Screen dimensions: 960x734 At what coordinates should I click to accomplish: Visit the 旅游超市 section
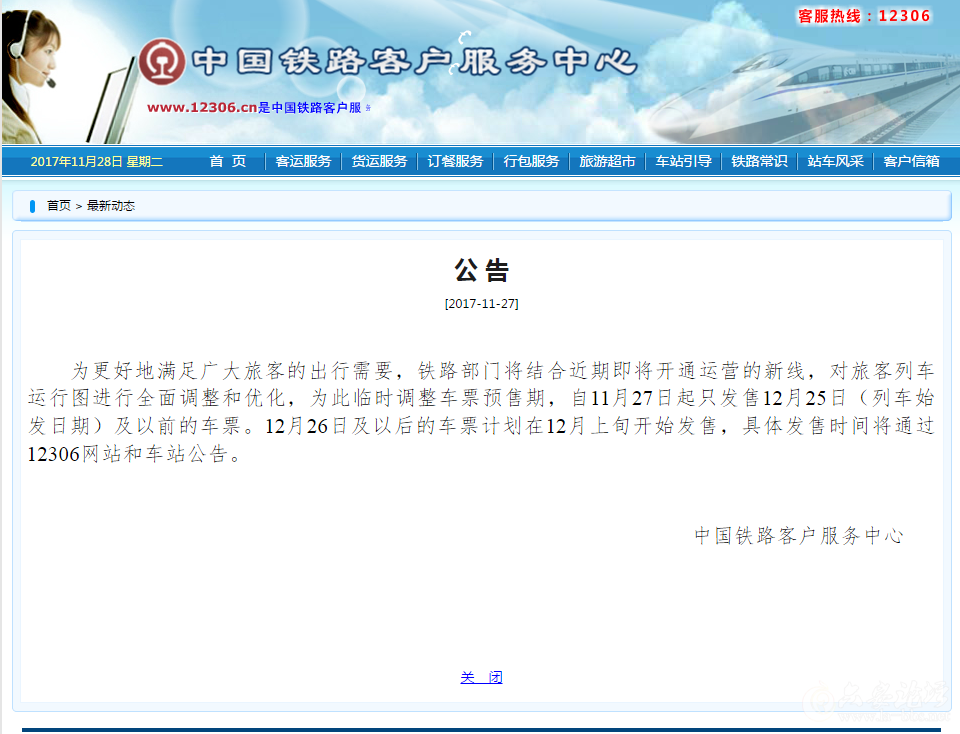[x=606, y=160]
